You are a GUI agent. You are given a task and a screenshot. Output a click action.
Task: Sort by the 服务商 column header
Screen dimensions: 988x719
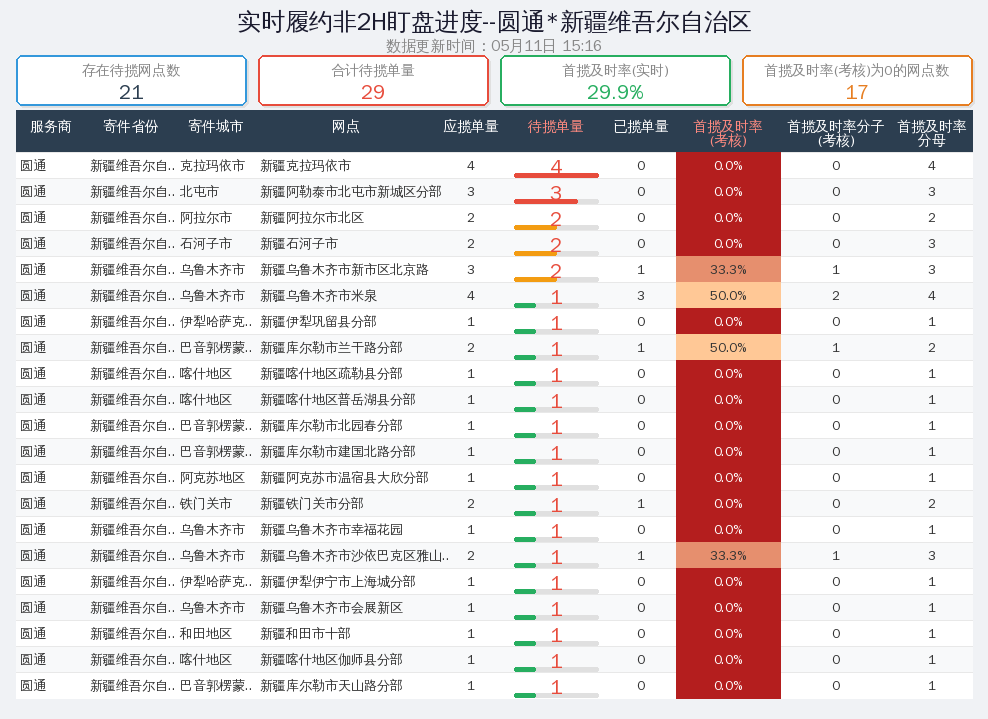pos(51,127)
